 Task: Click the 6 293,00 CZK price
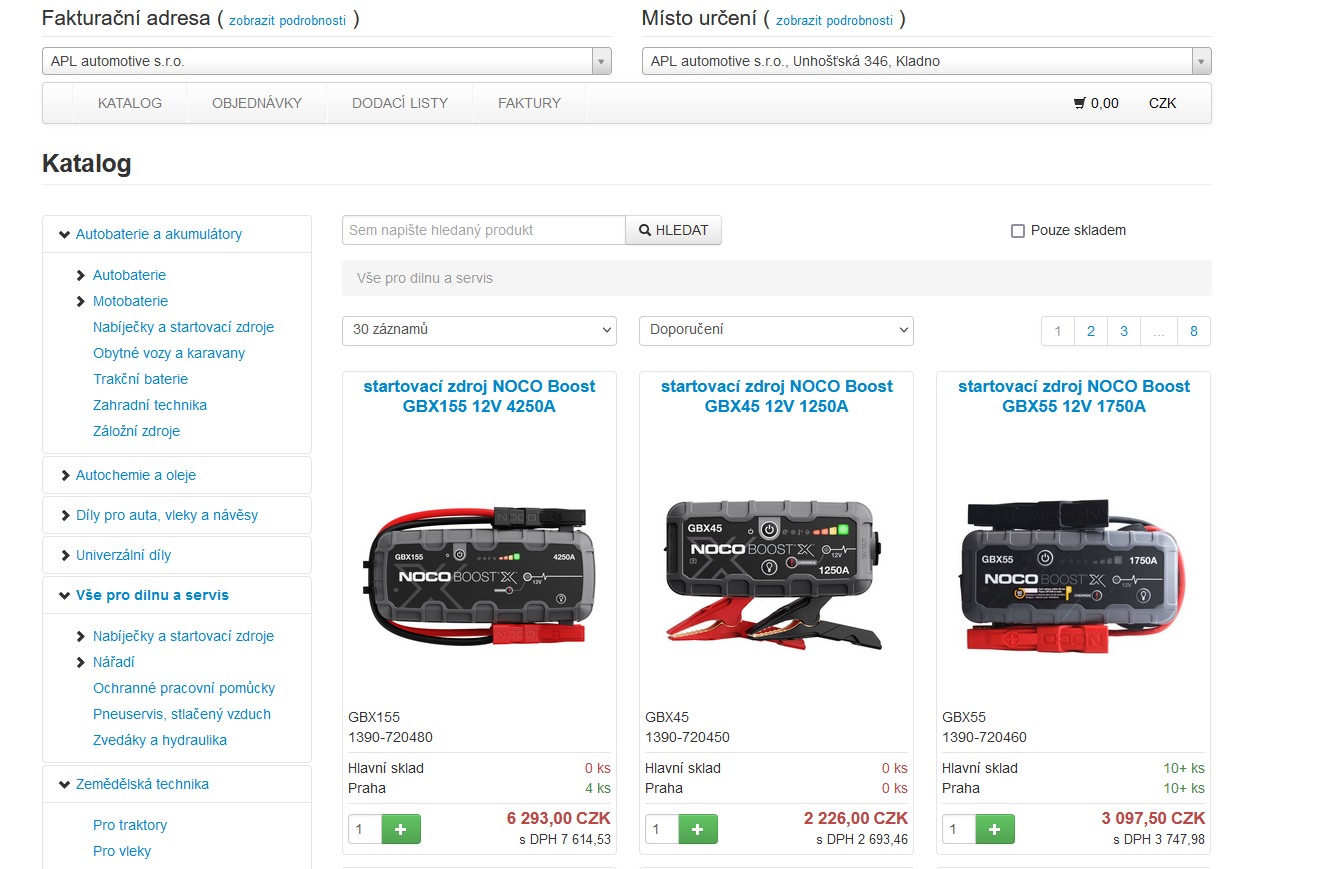point(559,818)
